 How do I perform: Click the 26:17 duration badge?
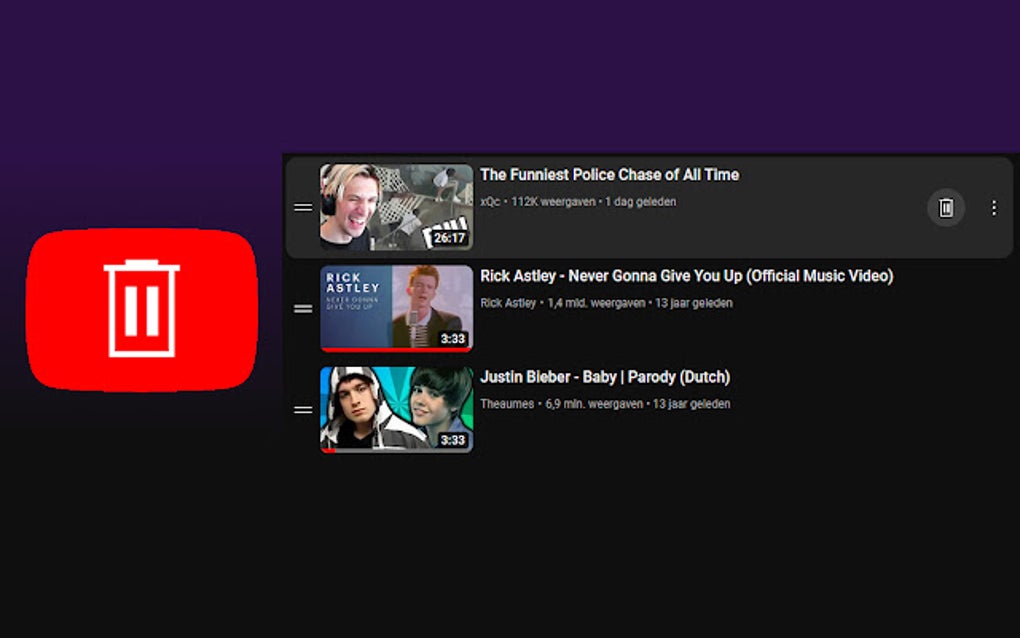[x=449, y=238]
